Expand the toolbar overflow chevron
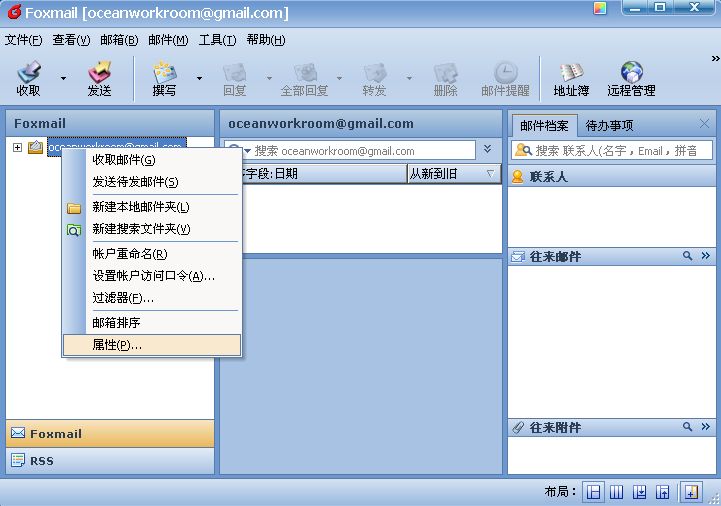 715,58
